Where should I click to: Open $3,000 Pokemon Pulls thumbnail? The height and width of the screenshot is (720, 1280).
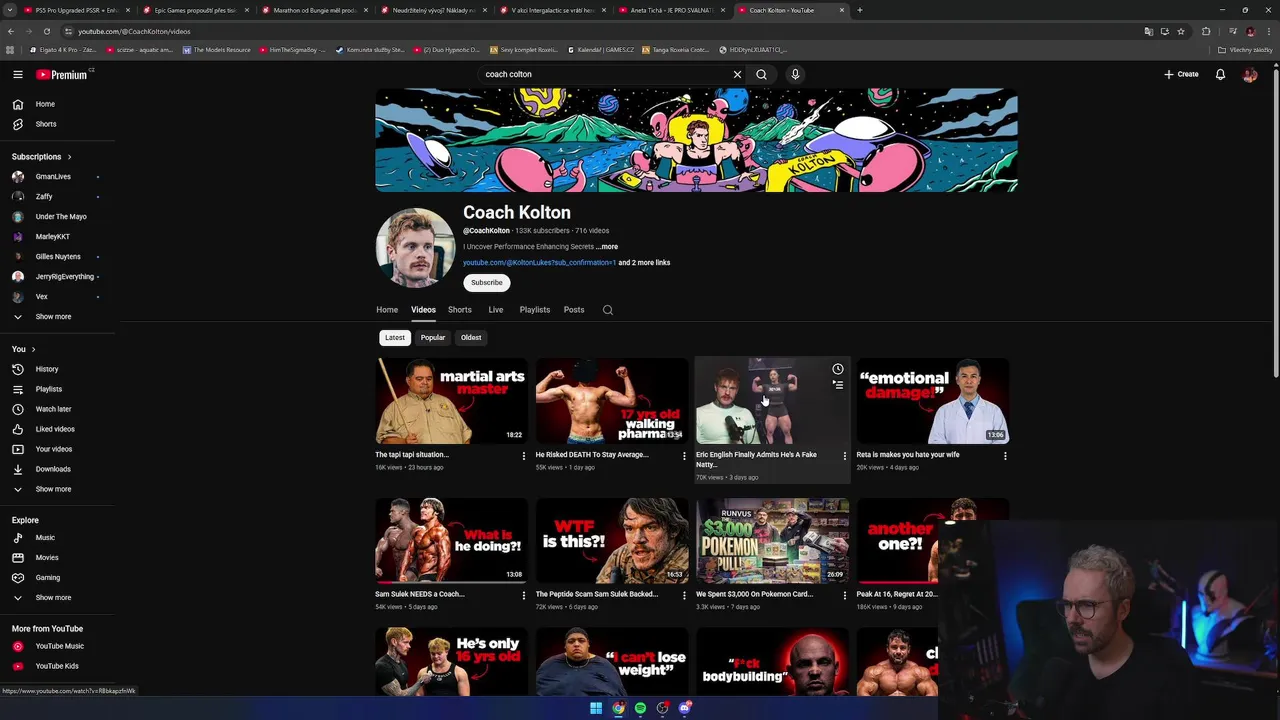772,541
